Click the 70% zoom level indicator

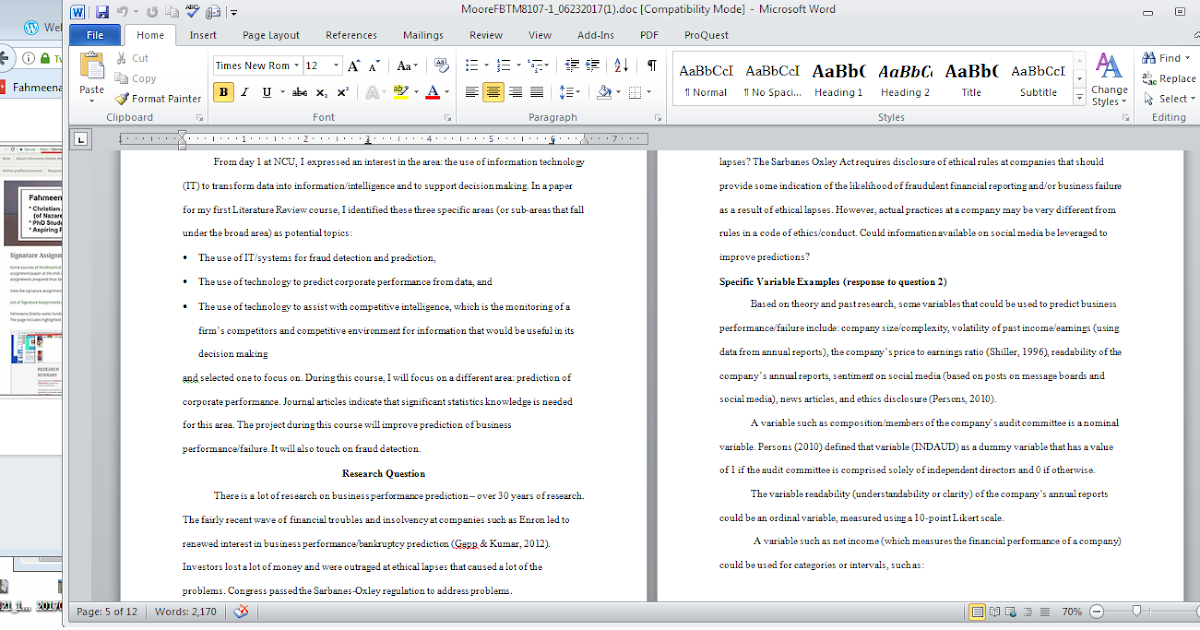pyautogui.click(x=1071, y=611)
